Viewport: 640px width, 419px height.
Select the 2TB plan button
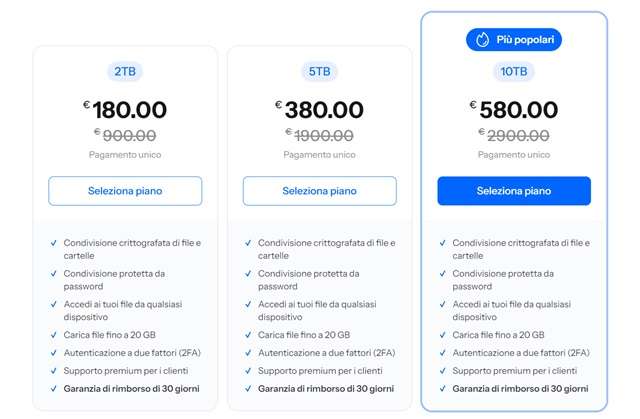coord(125,191)
